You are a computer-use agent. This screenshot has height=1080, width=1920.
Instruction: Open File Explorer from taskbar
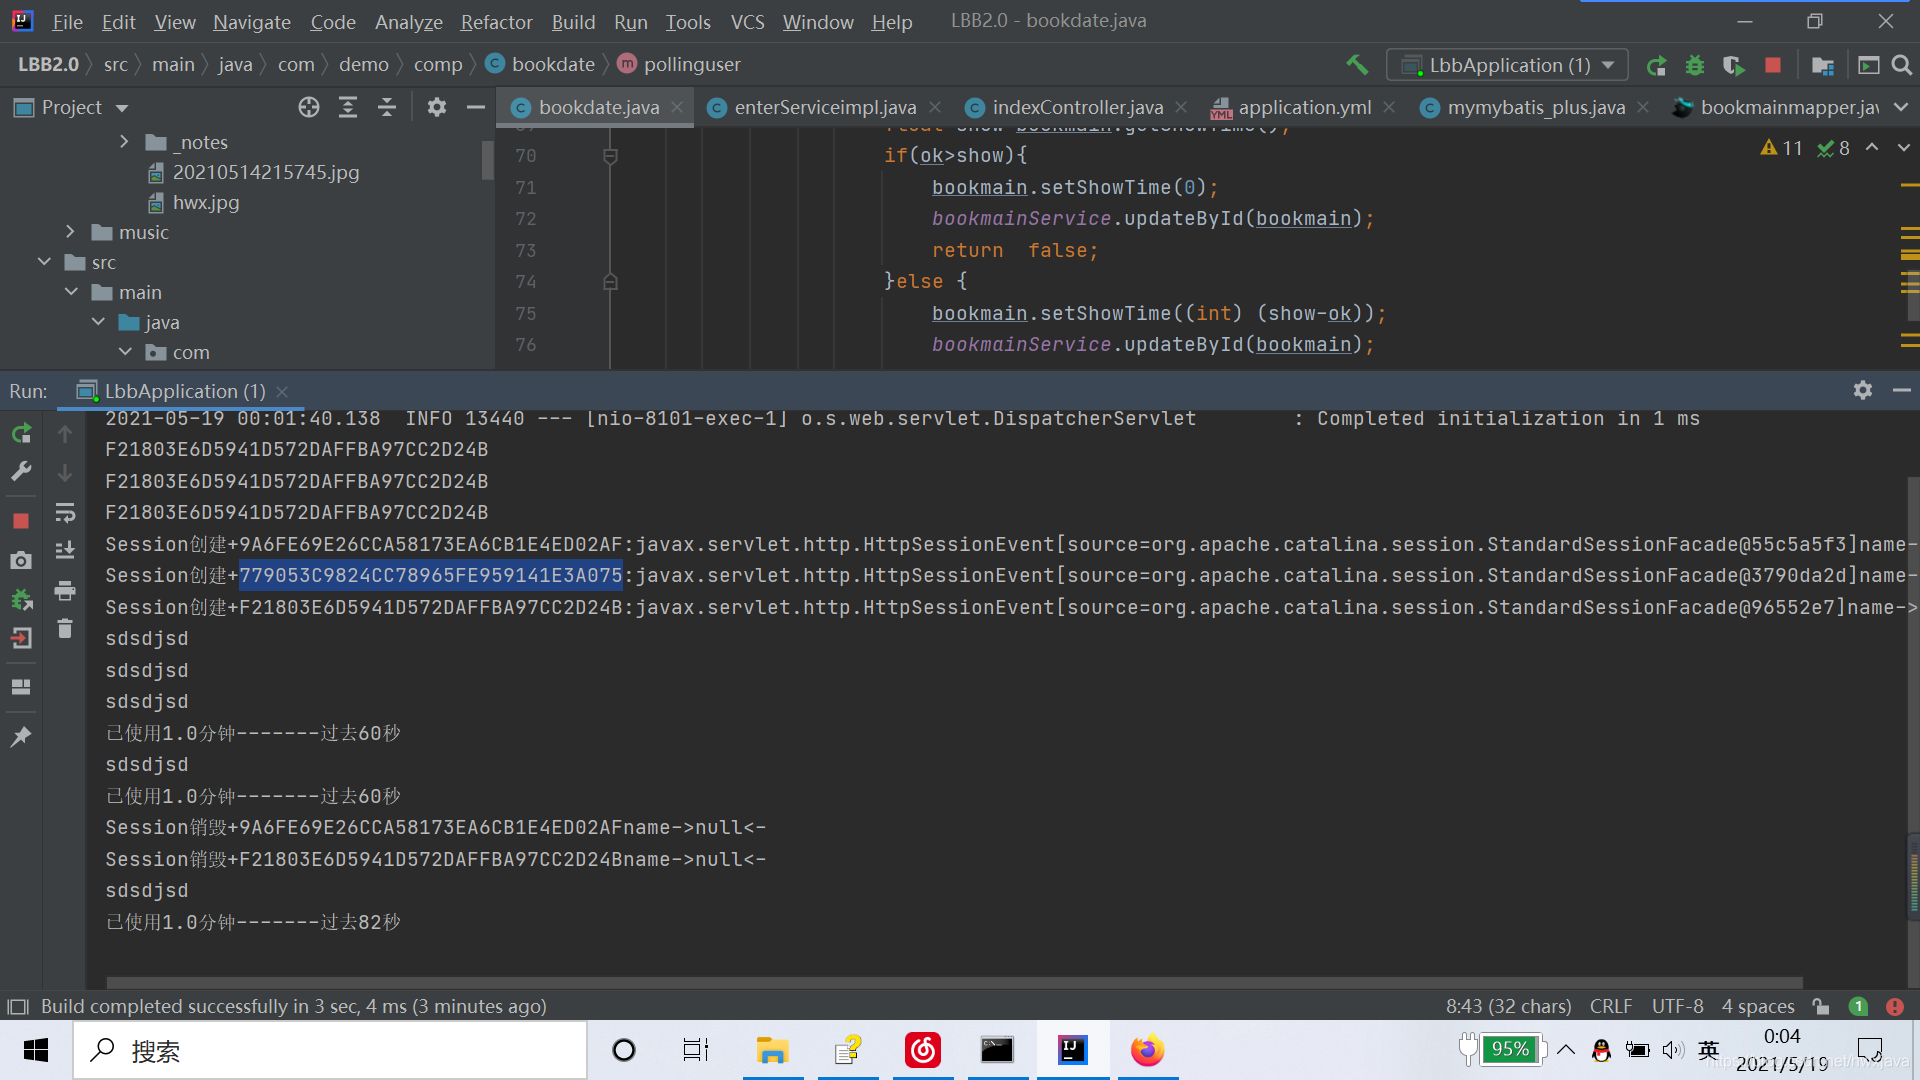click(x=772, y=1050)
